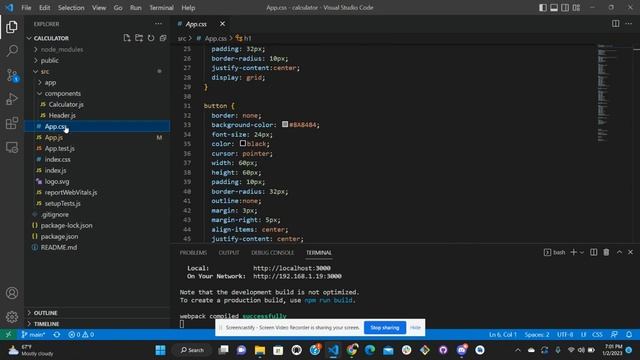The height and width of the screenshot is (360, 640).
Task: Open color picker for black swatch
Action: (243, 143)
